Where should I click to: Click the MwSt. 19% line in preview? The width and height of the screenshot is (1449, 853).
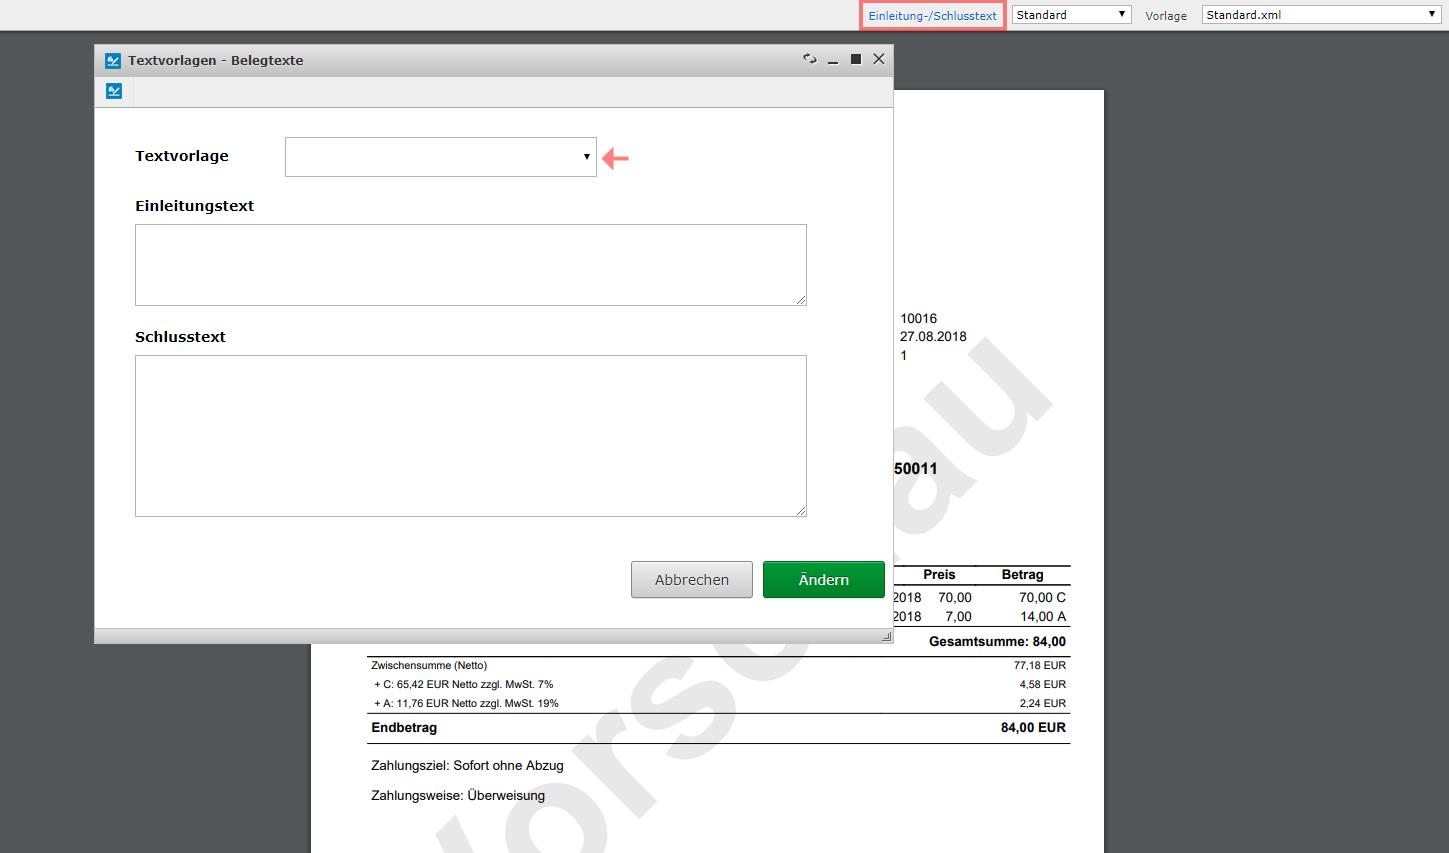[x=466, y=704]
